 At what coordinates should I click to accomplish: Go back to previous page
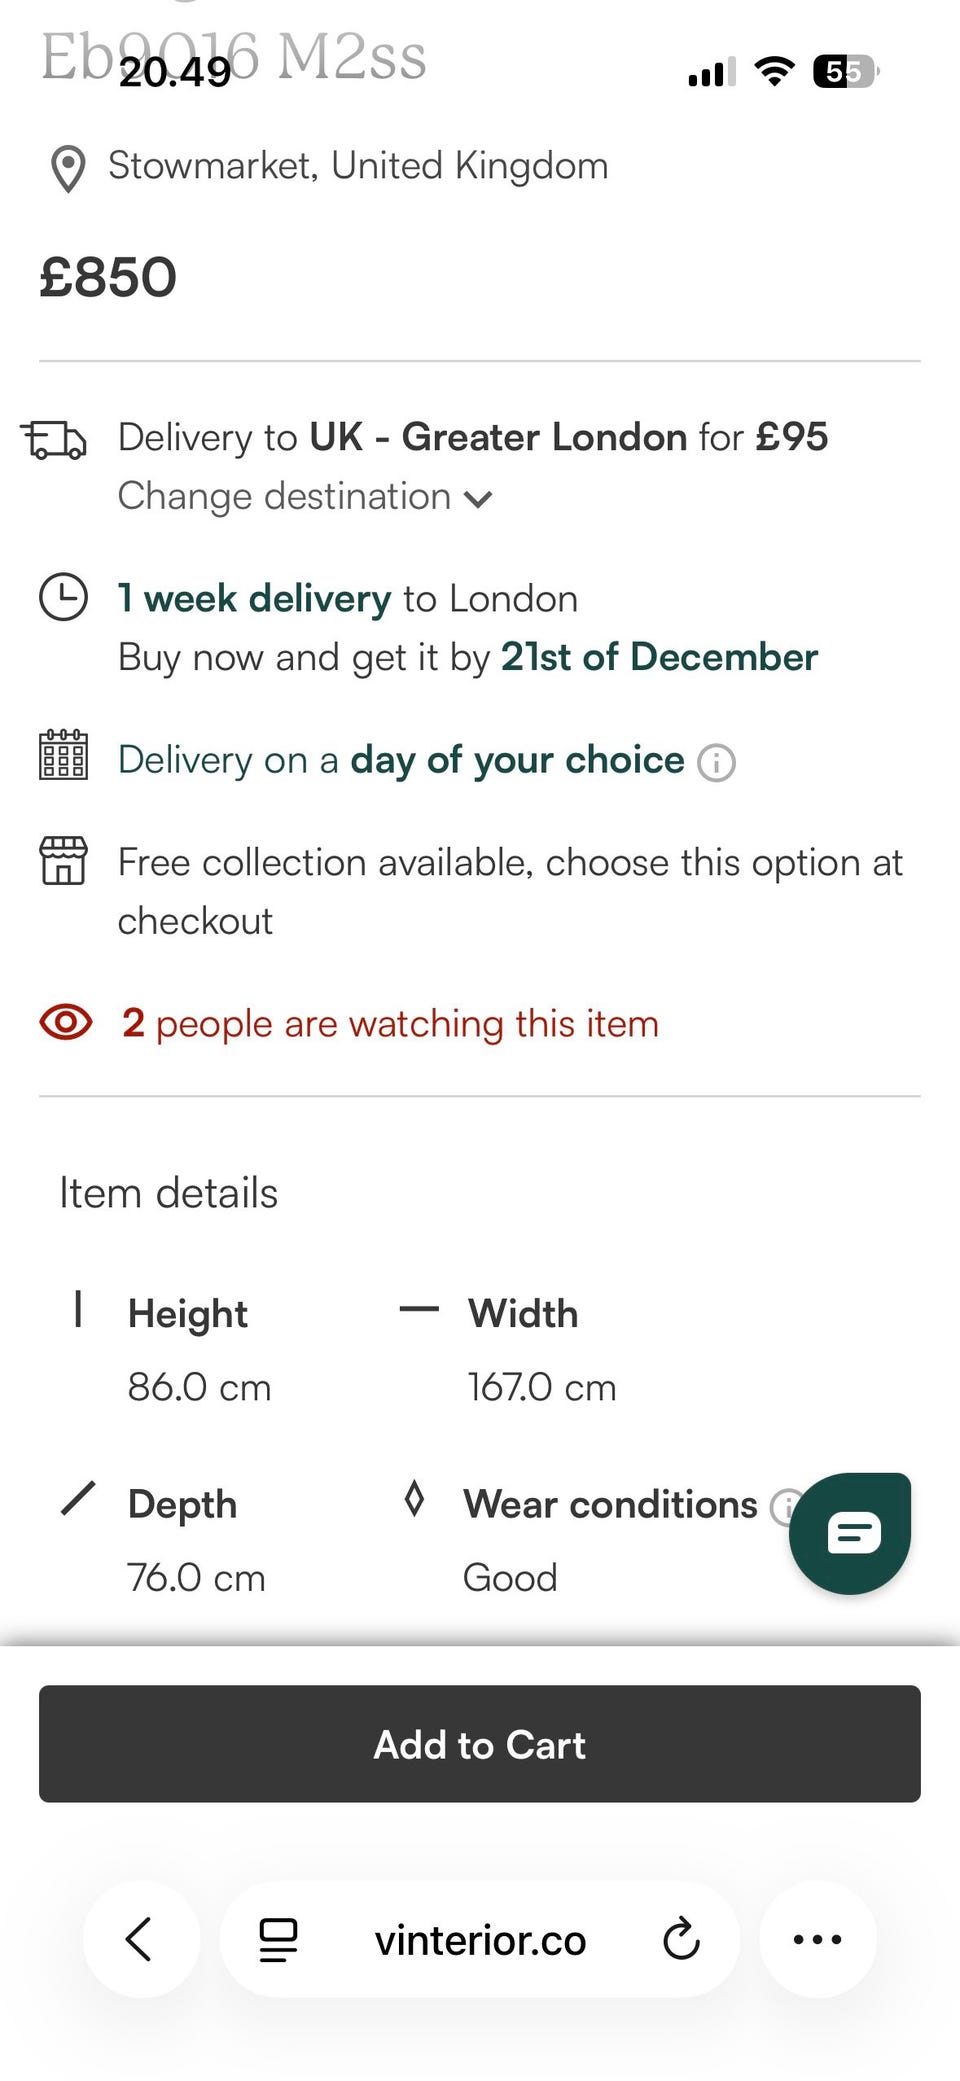(x=140, y=1939)
